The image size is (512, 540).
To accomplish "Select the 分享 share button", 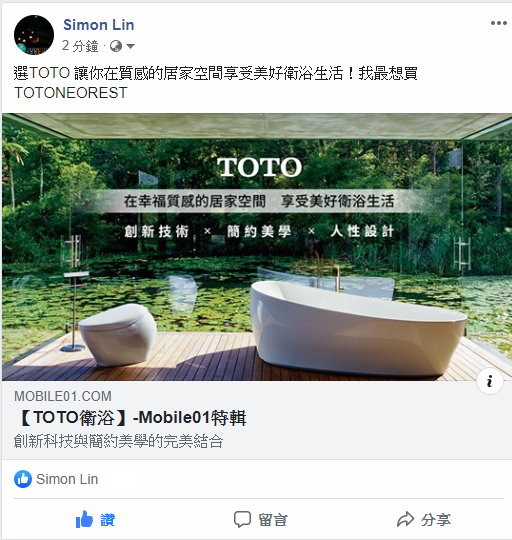I will click(x=424, y=519).
